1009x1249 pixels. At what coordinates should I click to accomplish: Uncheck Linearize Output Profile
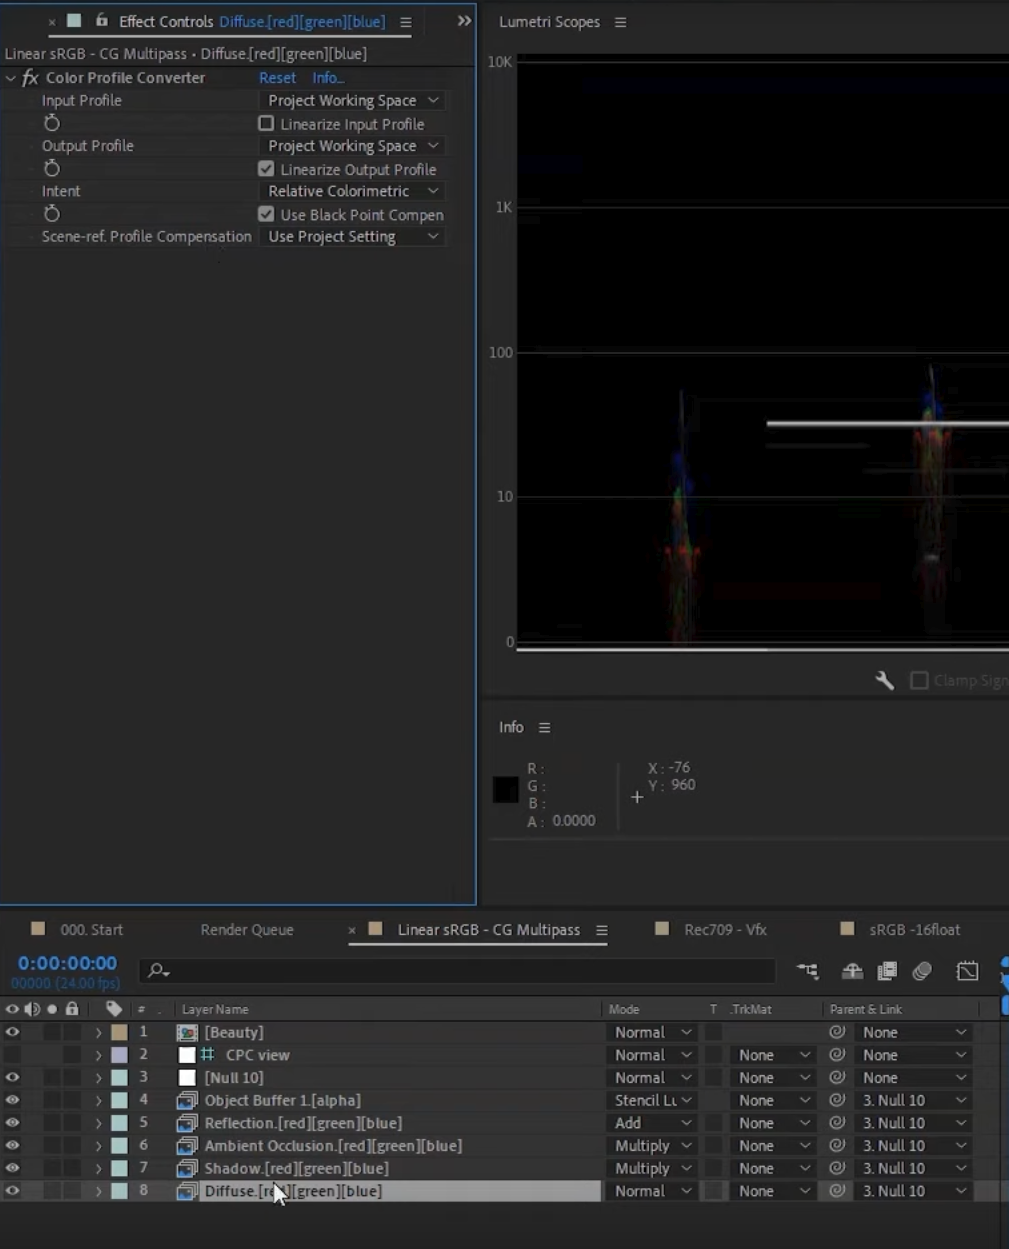266,169
